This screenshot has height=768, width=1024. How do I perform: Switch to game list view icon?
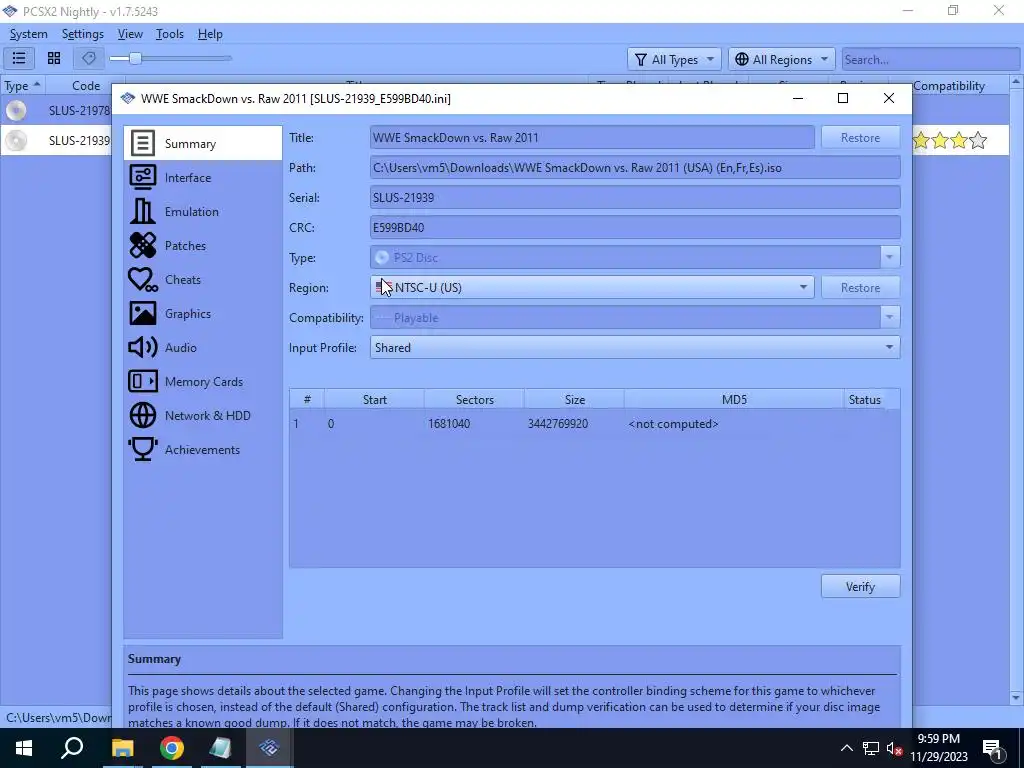(x=19, y=58)
